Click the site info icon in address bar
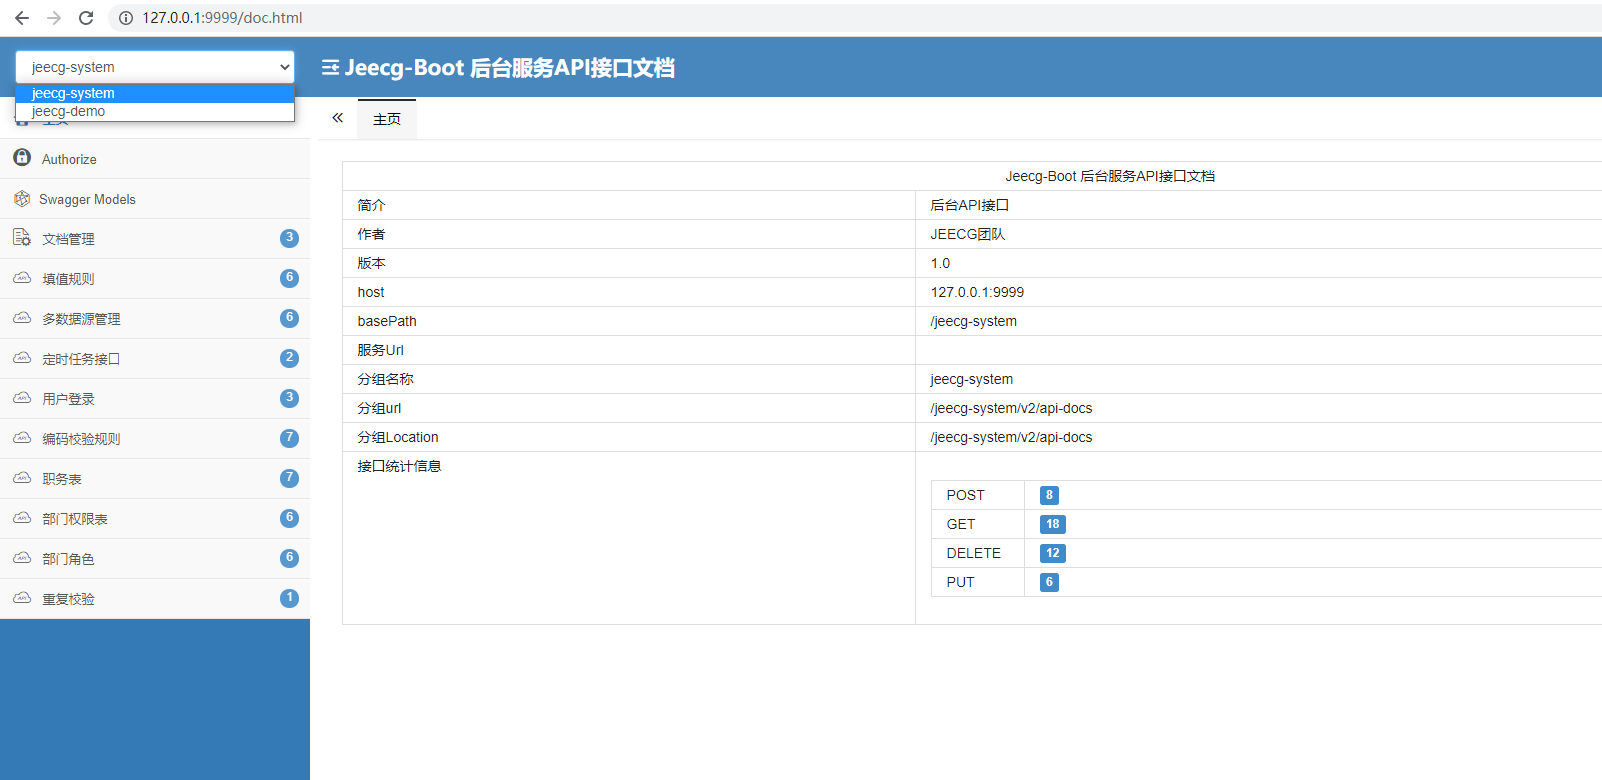 (x=126, y=18)
